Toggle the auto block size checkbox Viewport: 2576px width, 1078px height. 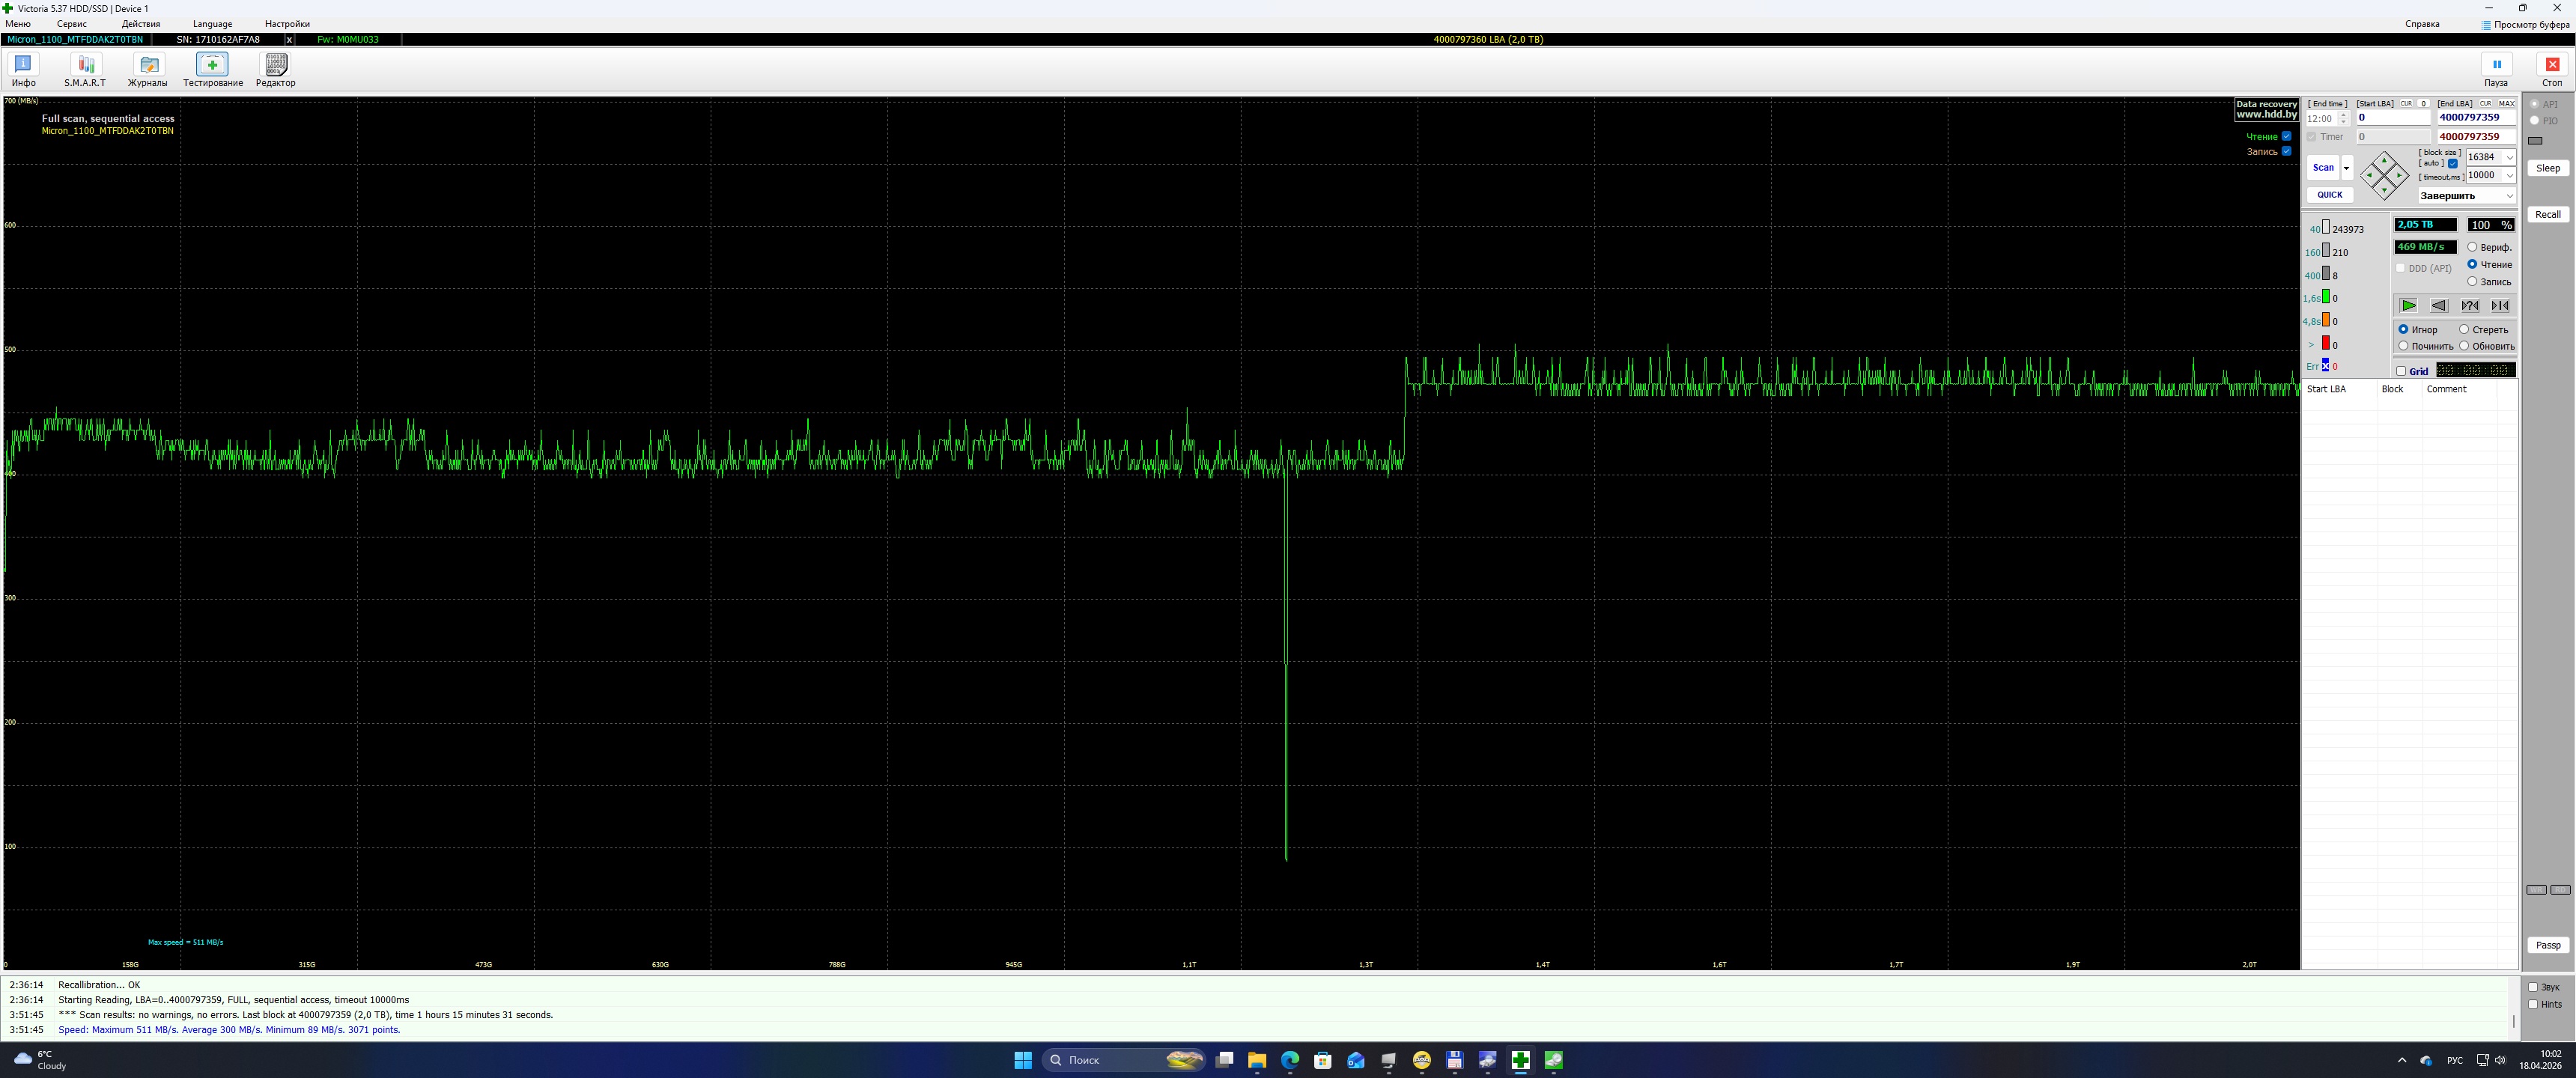tap(2452, 164)
